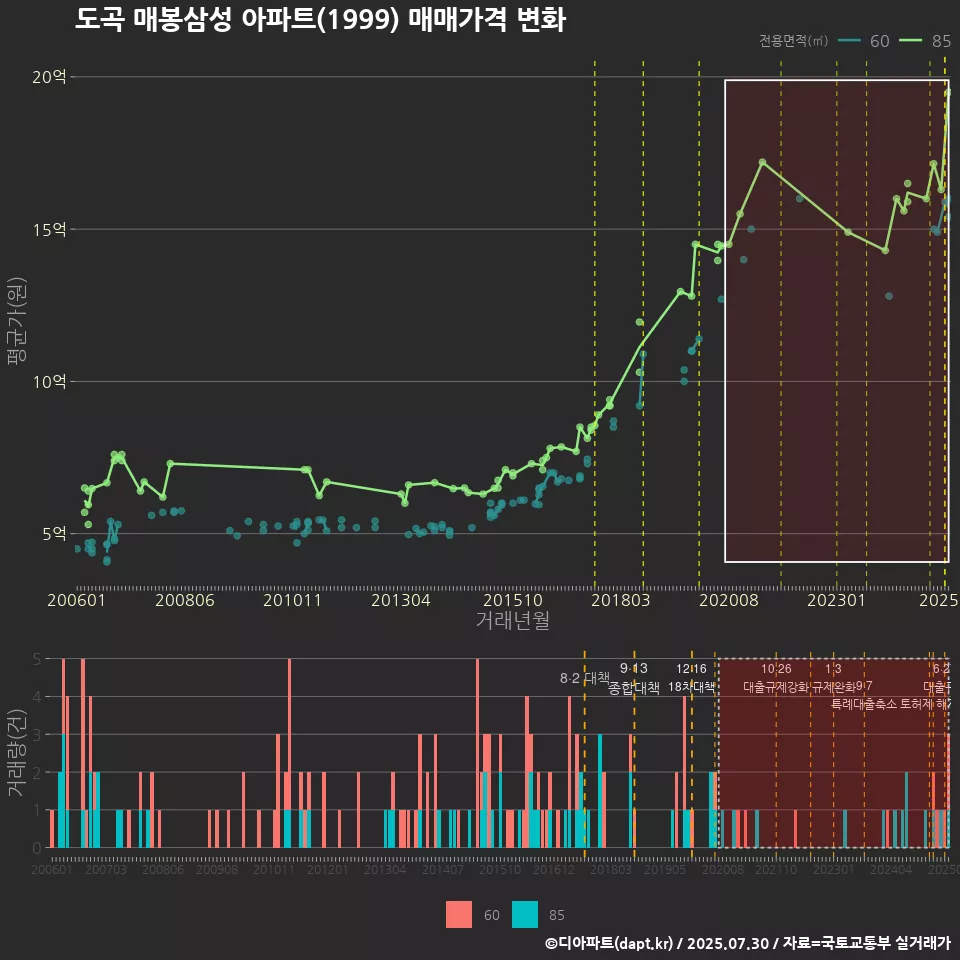Click the 전용면적(㎡) legend heading
Viewport: 960px width, 960px height.
click(793, 41)
